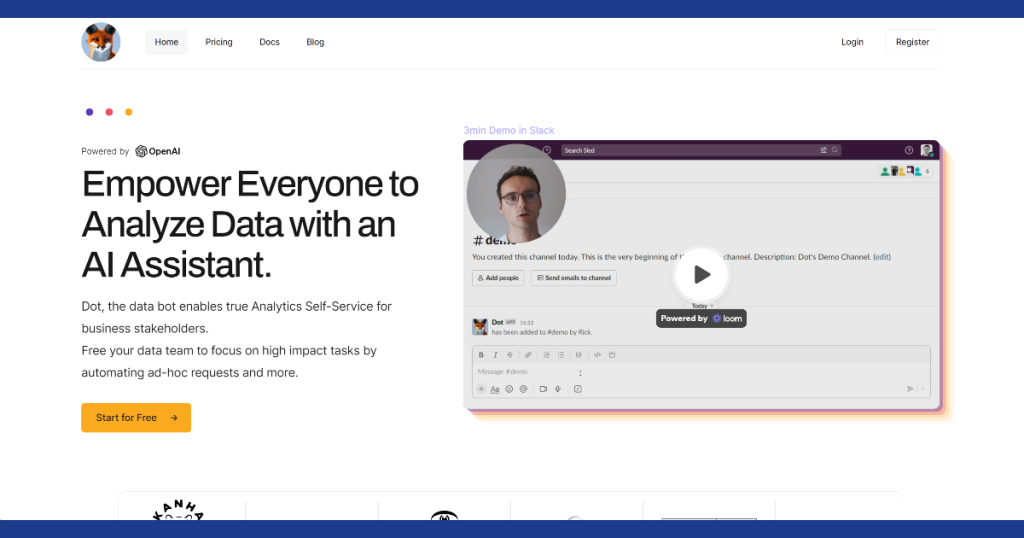The width and height of the screenshot is (1024, 538).
Task: Open the Today date dropdown in Slack demo
Action: pos(702,306)
